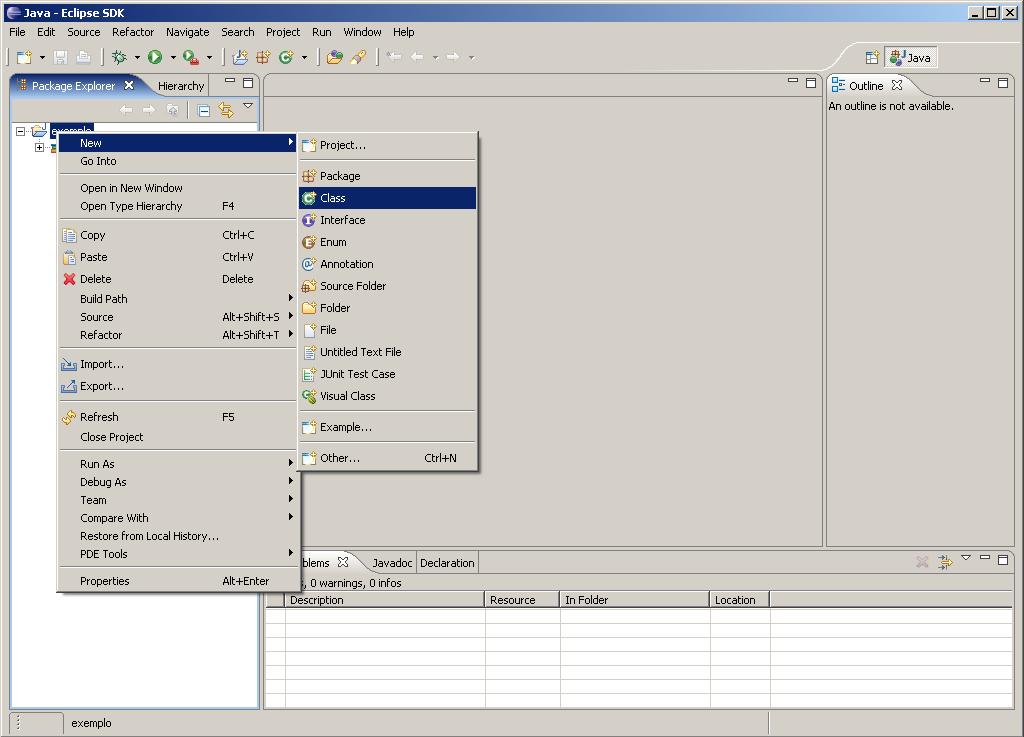
Task: Click the Print toolbar icon
Action: point(83,57)
